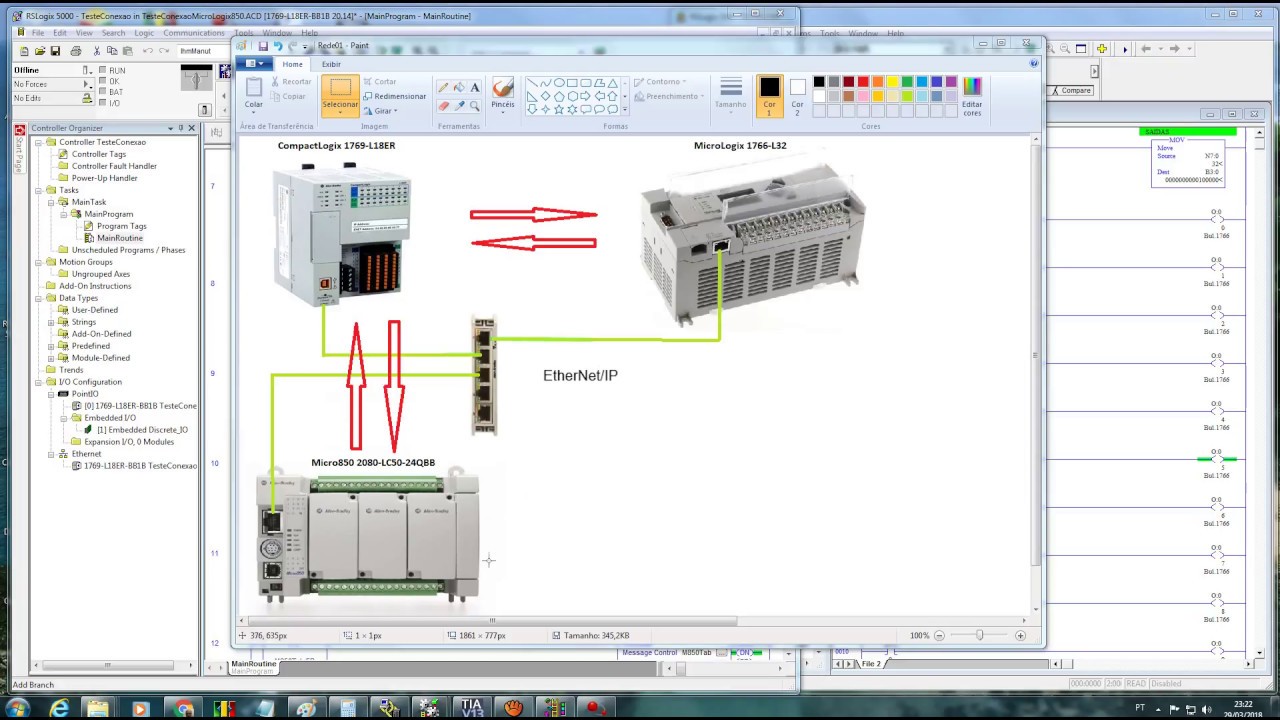1280x720 pixels.
Task: Click Cortar crop tool in Imagem group
Action: [380, 81]
